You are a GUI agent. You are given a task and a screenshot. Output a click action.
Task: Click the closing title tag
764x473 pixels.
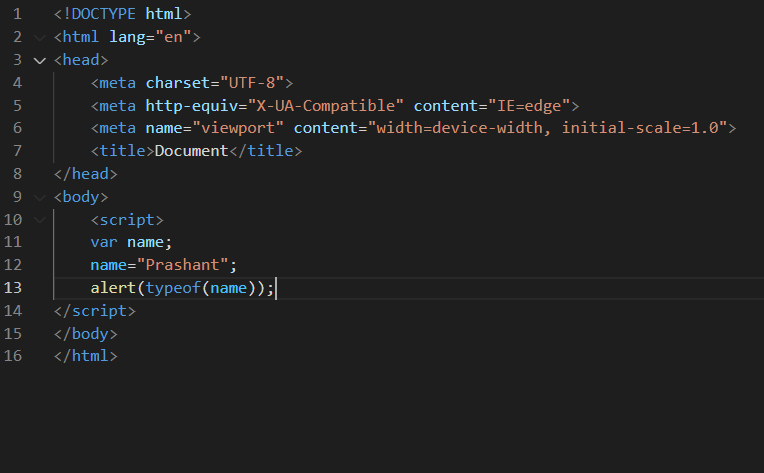coord(266,151)
